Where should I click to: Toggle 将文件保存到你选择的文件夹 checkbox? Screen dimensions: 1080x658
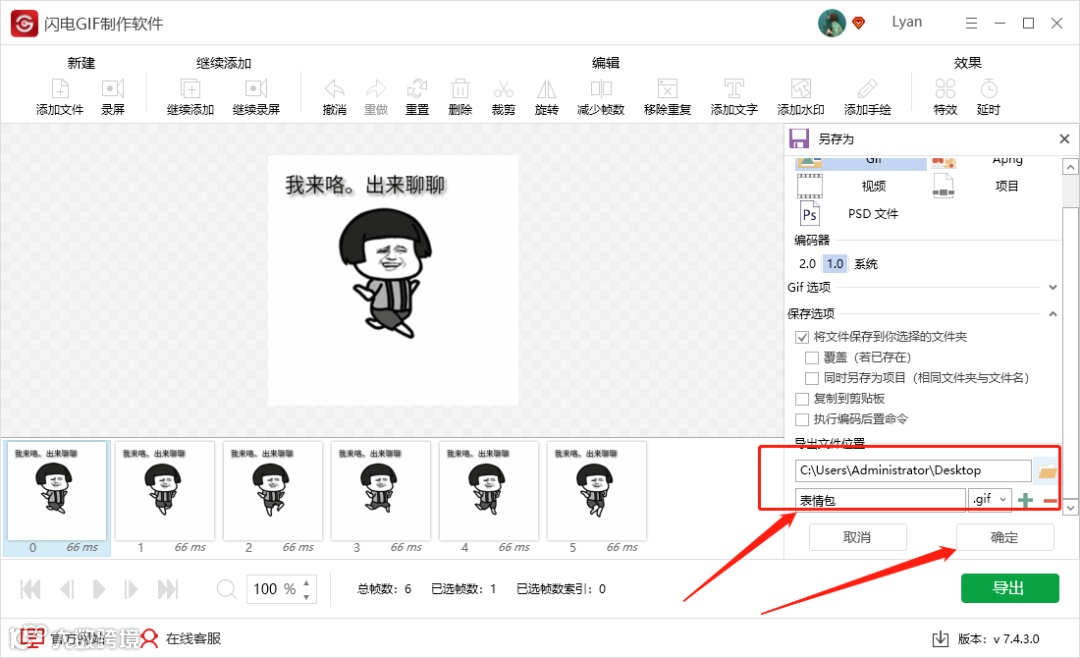[x=802, y=337]
